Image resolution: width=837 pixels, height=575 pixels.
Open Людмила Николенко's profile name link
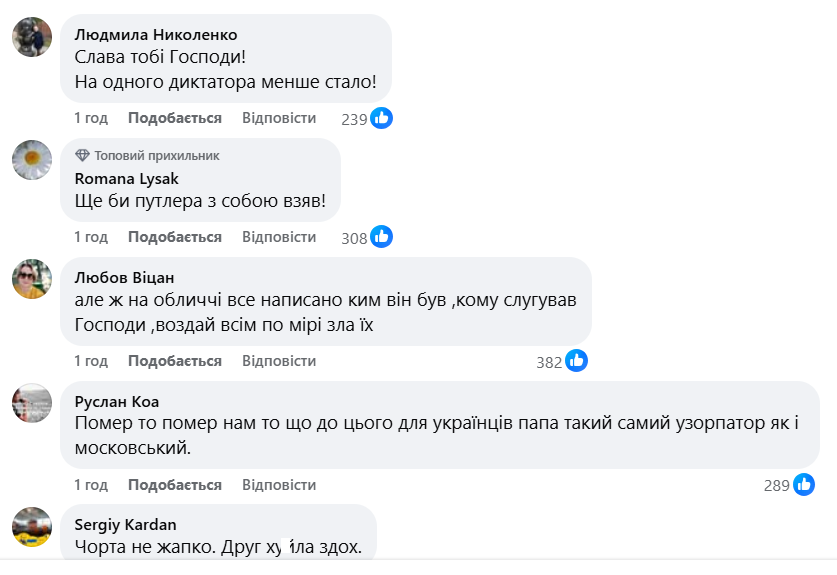[x=156, y=34]
